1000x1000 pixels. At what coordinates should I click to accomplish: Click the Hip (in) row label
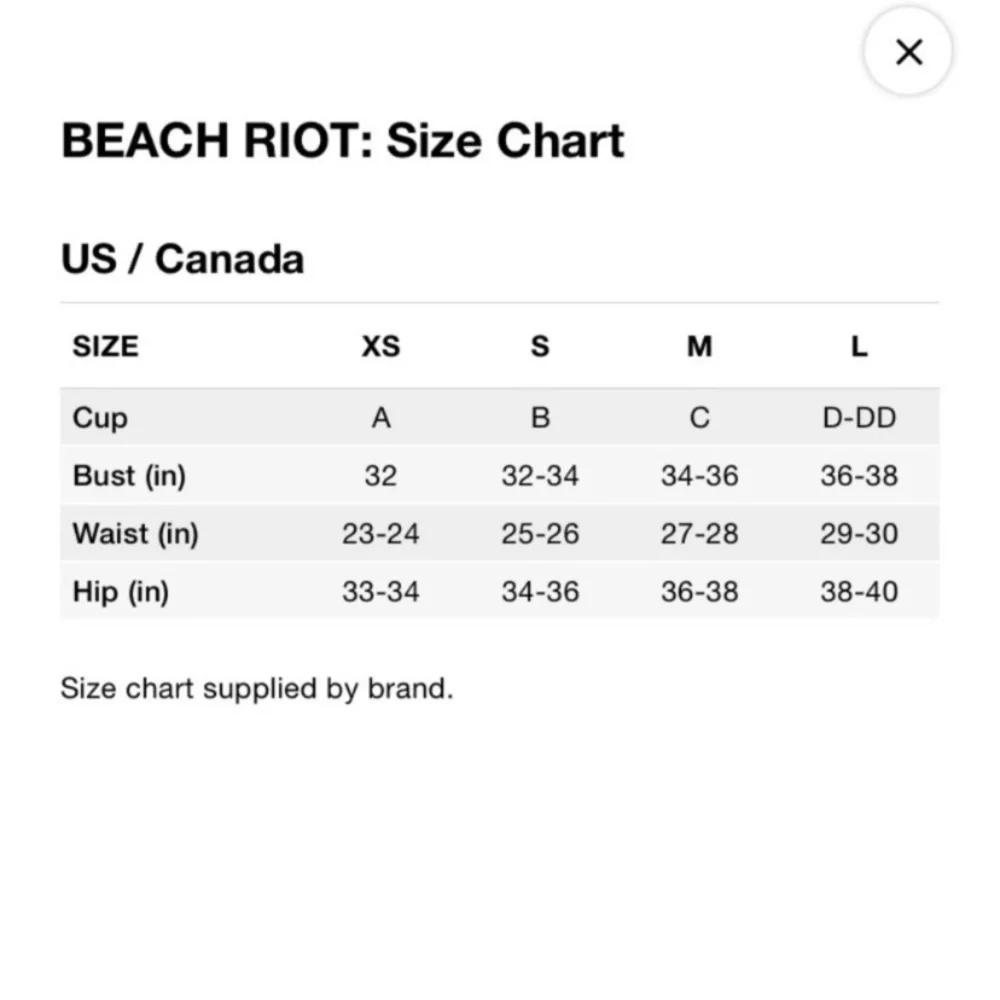coord(121,592)
